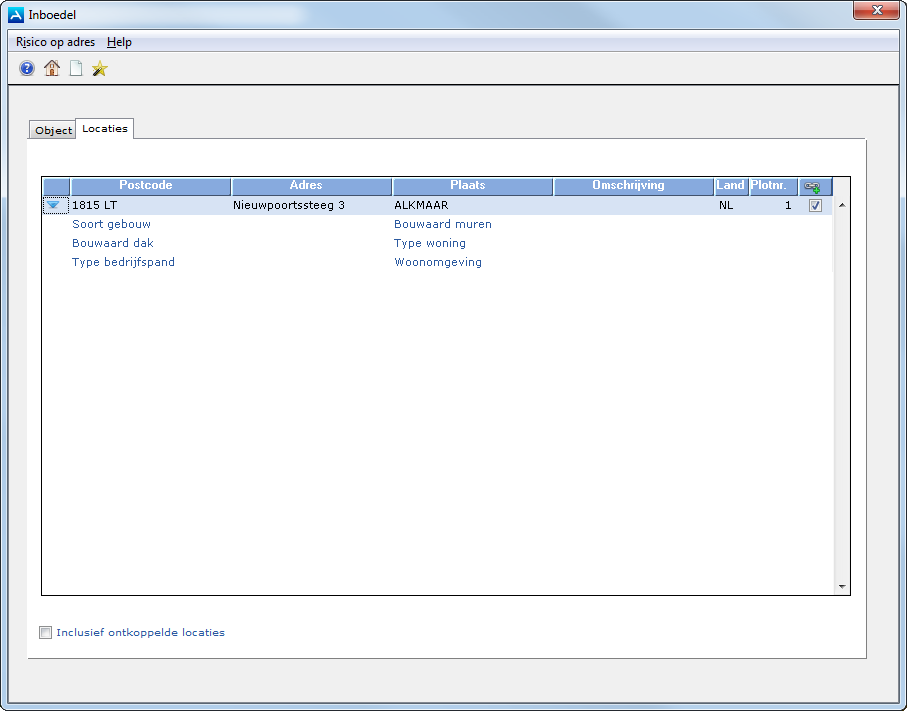The image size is (907, 711).
Task: Click the blue question mark help icon
Action: click(x=27, y=69)
